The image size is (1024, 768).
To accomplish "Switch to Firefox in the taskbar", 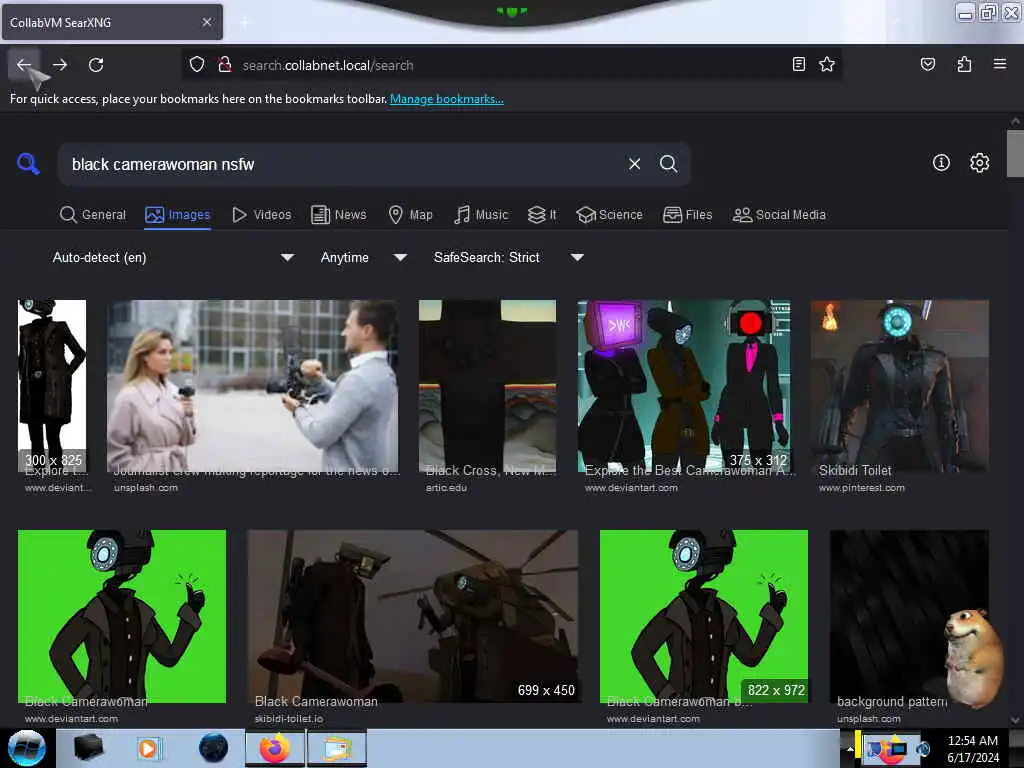I will pyautogui.click(x=275, y=748).
